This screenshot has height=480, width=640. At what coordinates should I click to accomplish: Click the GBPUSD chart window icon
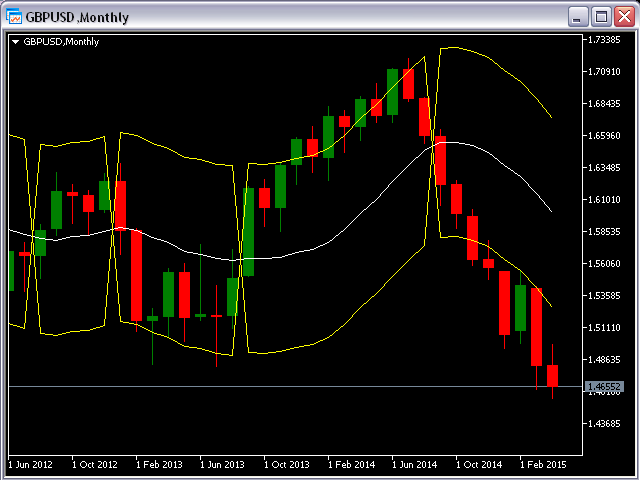pos(13,16)
